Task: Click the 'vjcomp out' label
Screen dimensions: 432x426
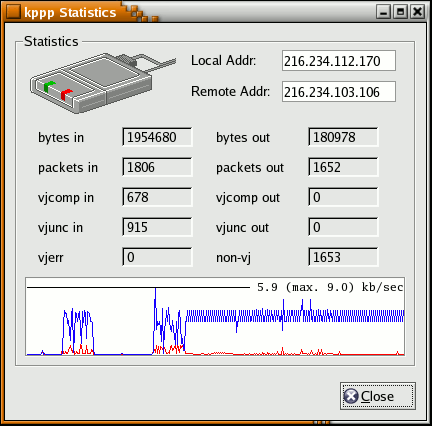Action: 248,198
